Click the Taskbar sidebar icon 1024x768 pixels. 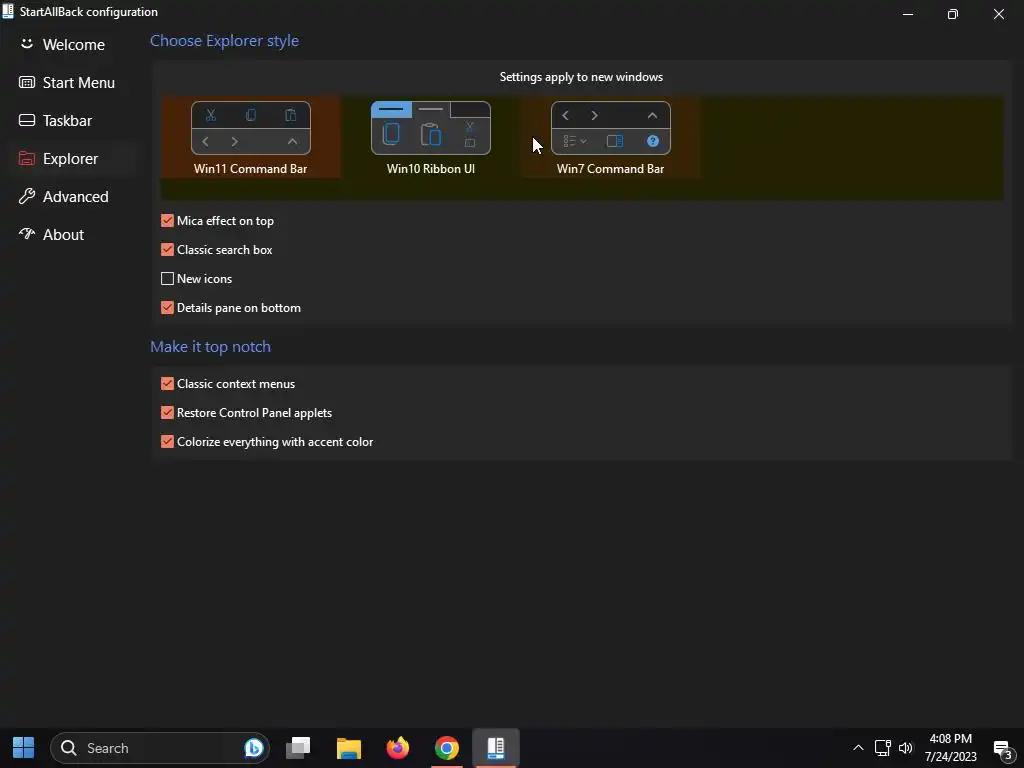pos(27,120)
